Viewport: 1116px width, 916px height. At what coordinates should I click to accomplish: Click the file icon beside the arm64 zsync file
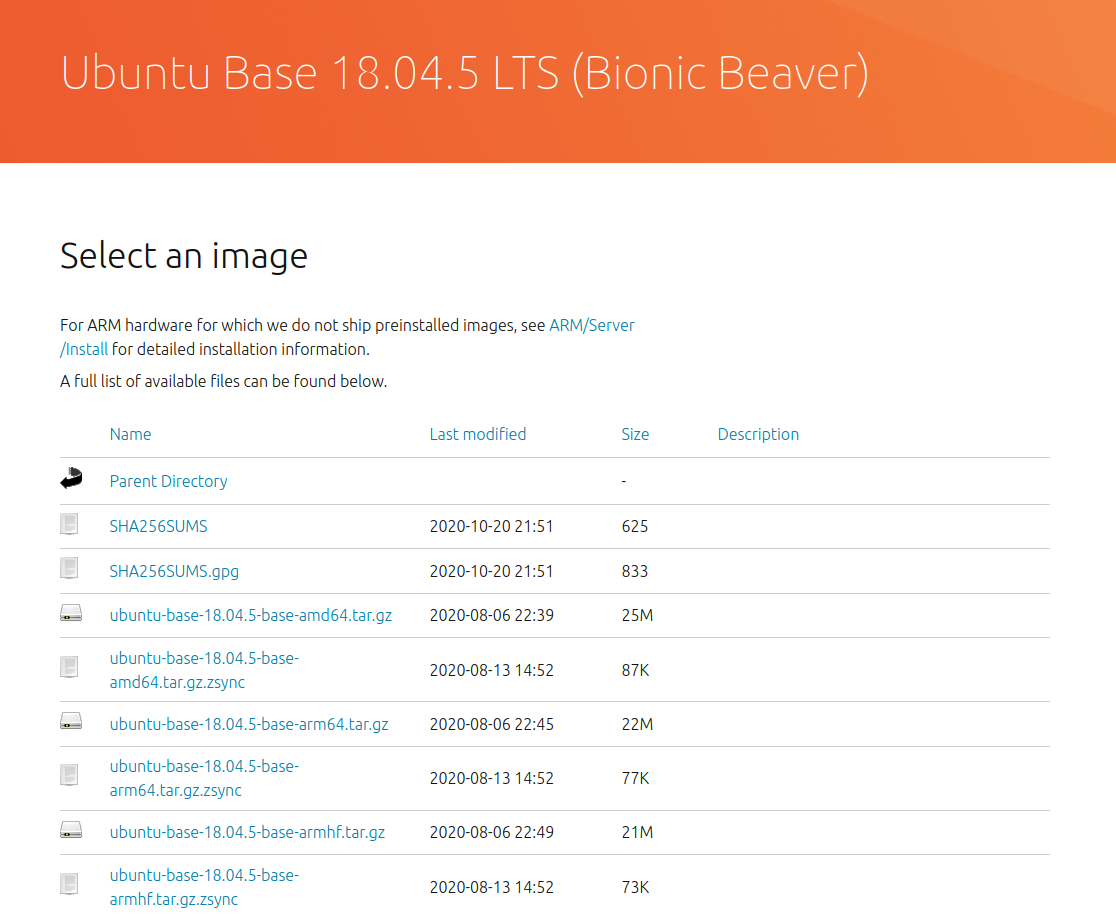tap(69, 777)
